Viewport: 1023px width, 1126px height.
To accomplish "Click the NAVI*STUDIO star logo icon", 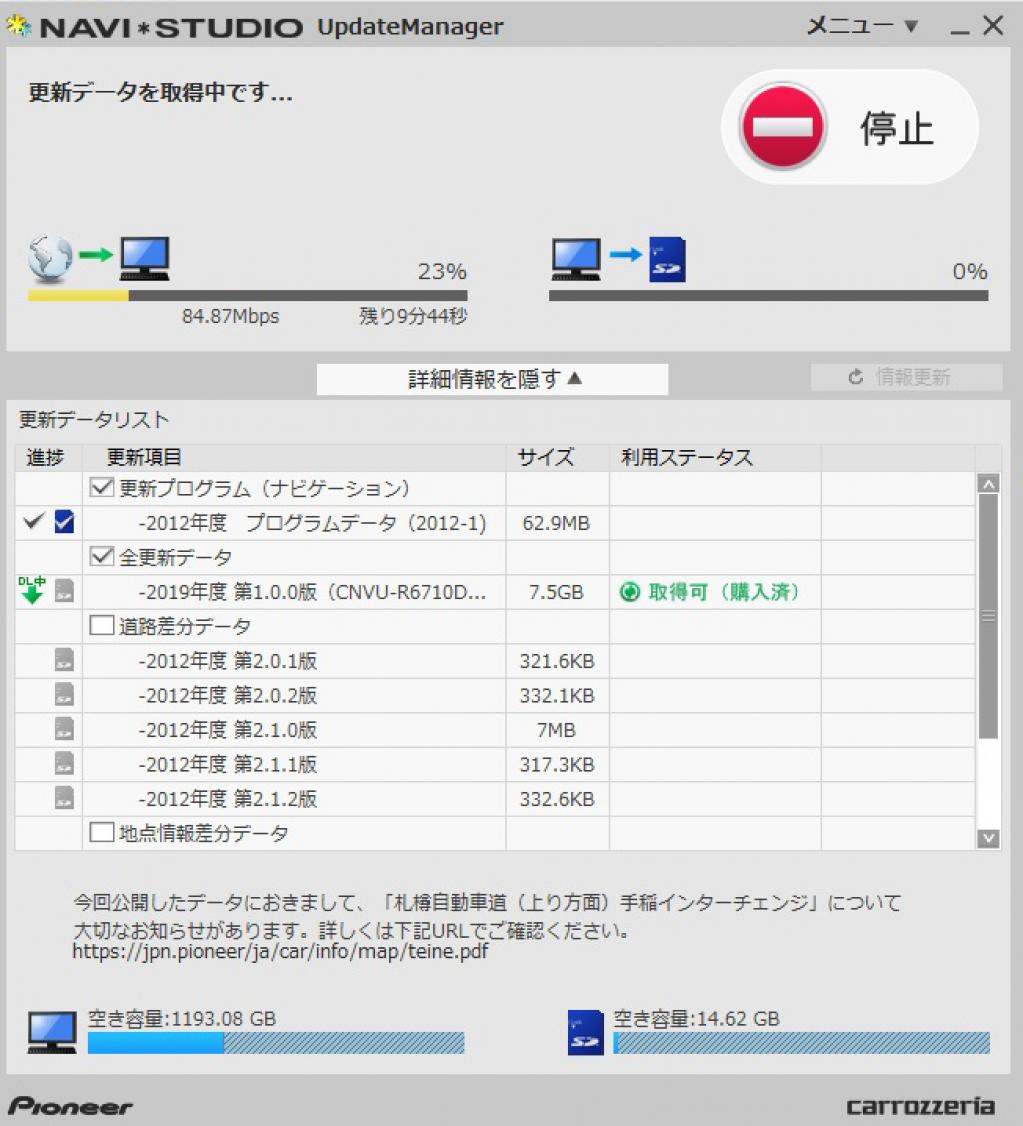I will coord(19,26).
